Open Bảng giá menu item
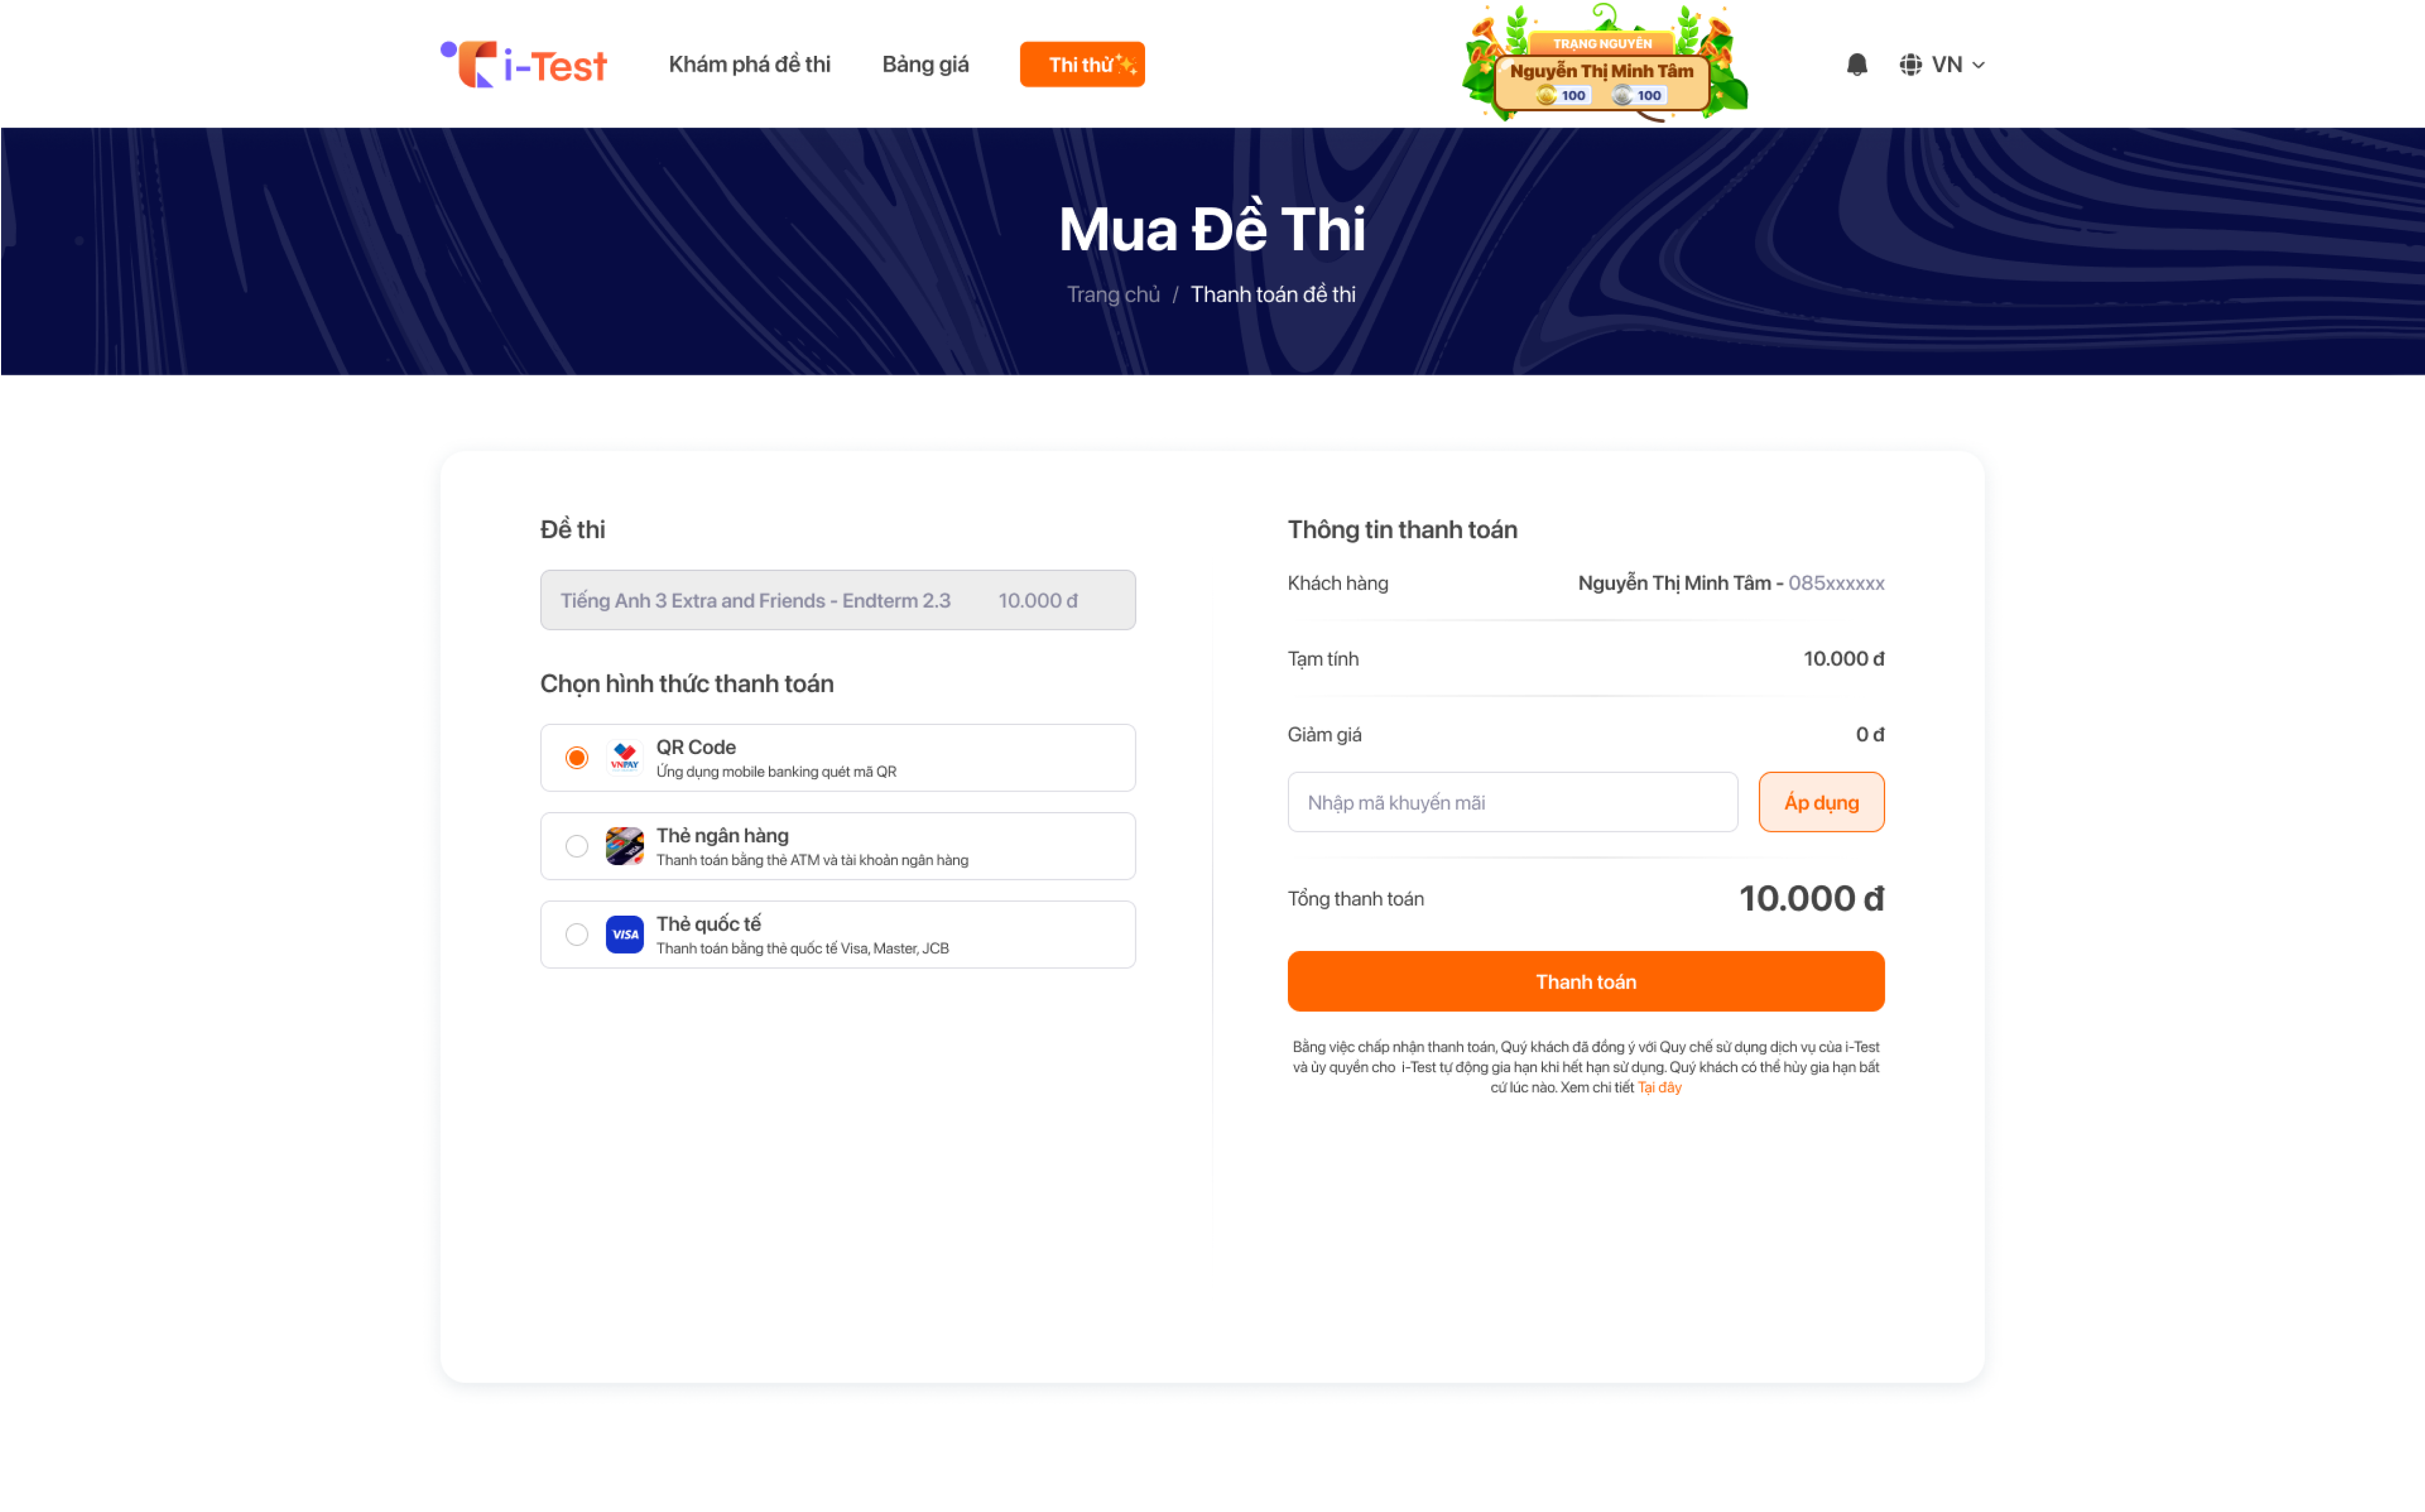The height and width of the screenshot is (1512, 2425). 925,65
